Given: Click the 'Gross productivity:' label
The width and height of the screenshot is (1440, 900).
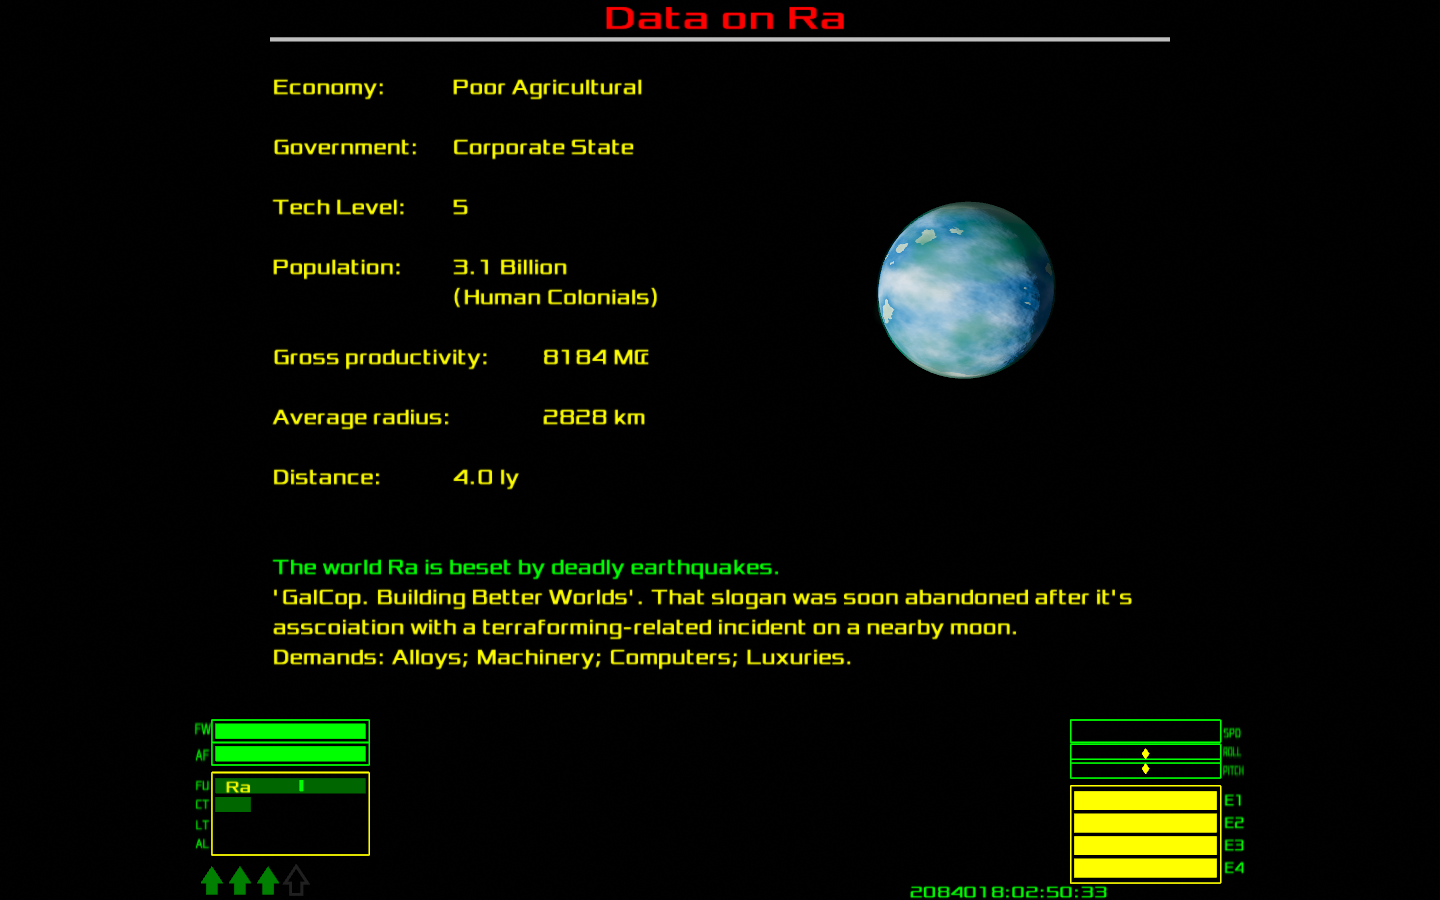Looking at the screenshot, I should pos(380,358).
